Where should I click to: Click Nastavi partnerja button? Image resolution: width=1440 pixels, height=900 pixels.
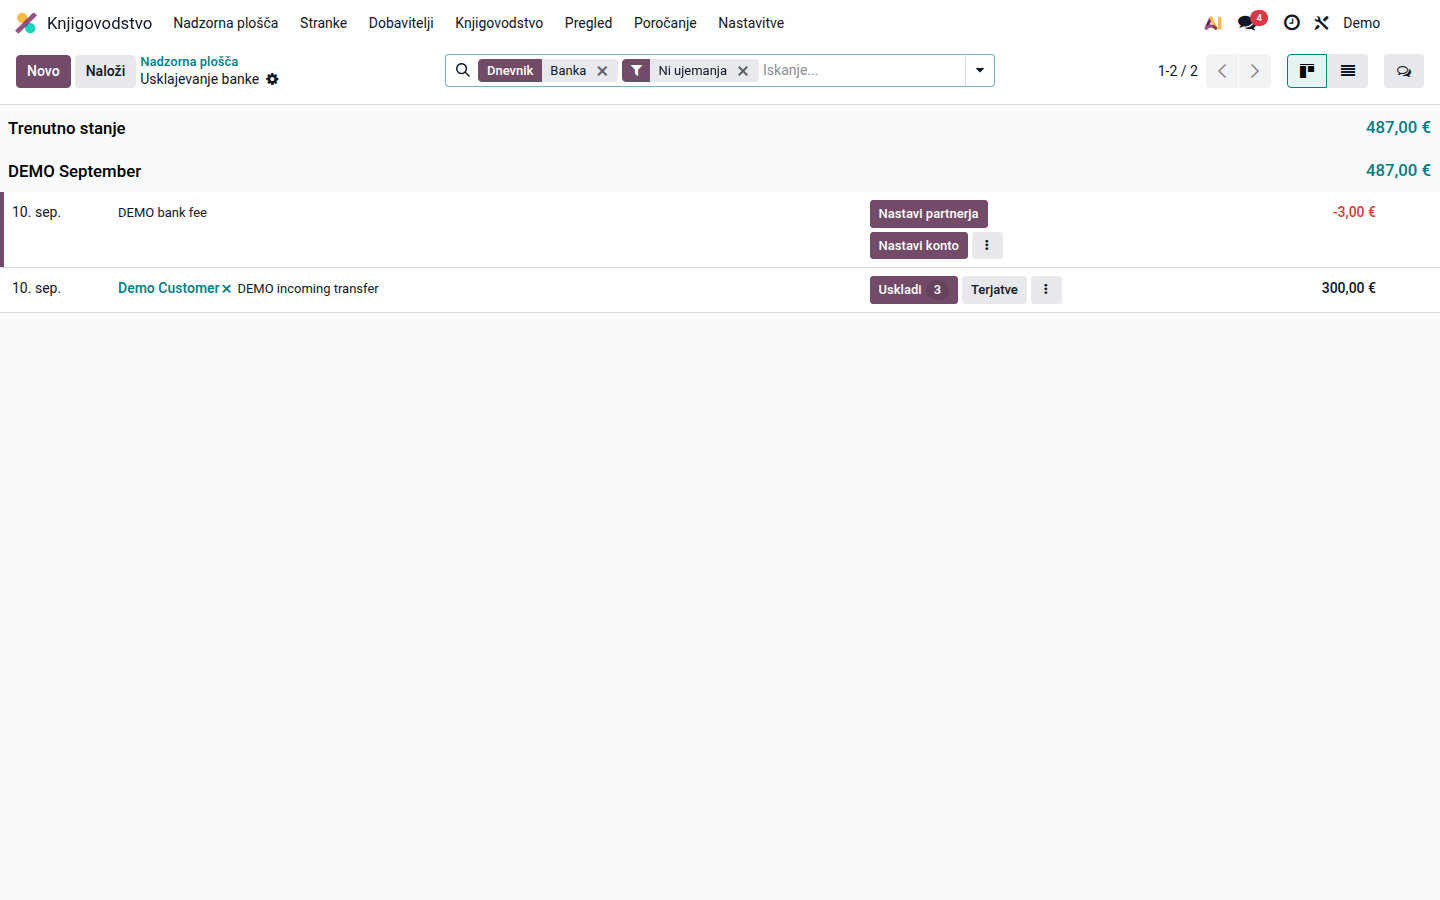click(x=928, y=214)
